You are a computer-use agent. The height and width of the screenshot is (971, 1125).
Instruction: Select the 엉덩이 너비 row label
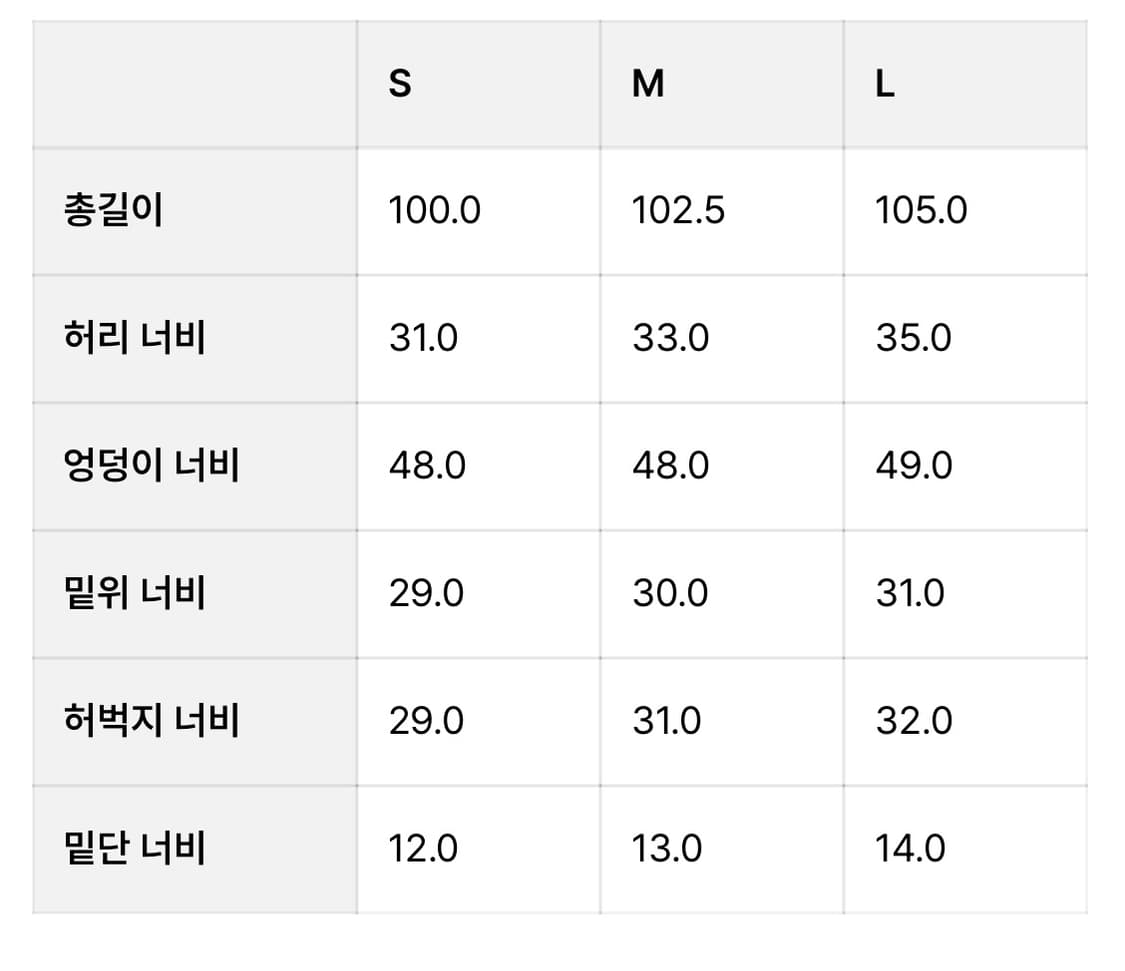pyautogui.click(x=151, y=466)
